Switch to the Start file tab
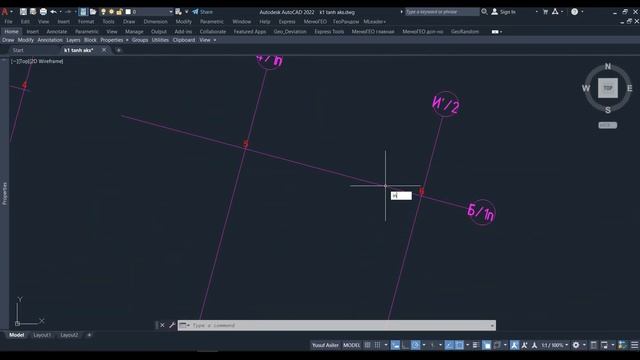Screen dimensions: 640x360 tap(18, 50)
